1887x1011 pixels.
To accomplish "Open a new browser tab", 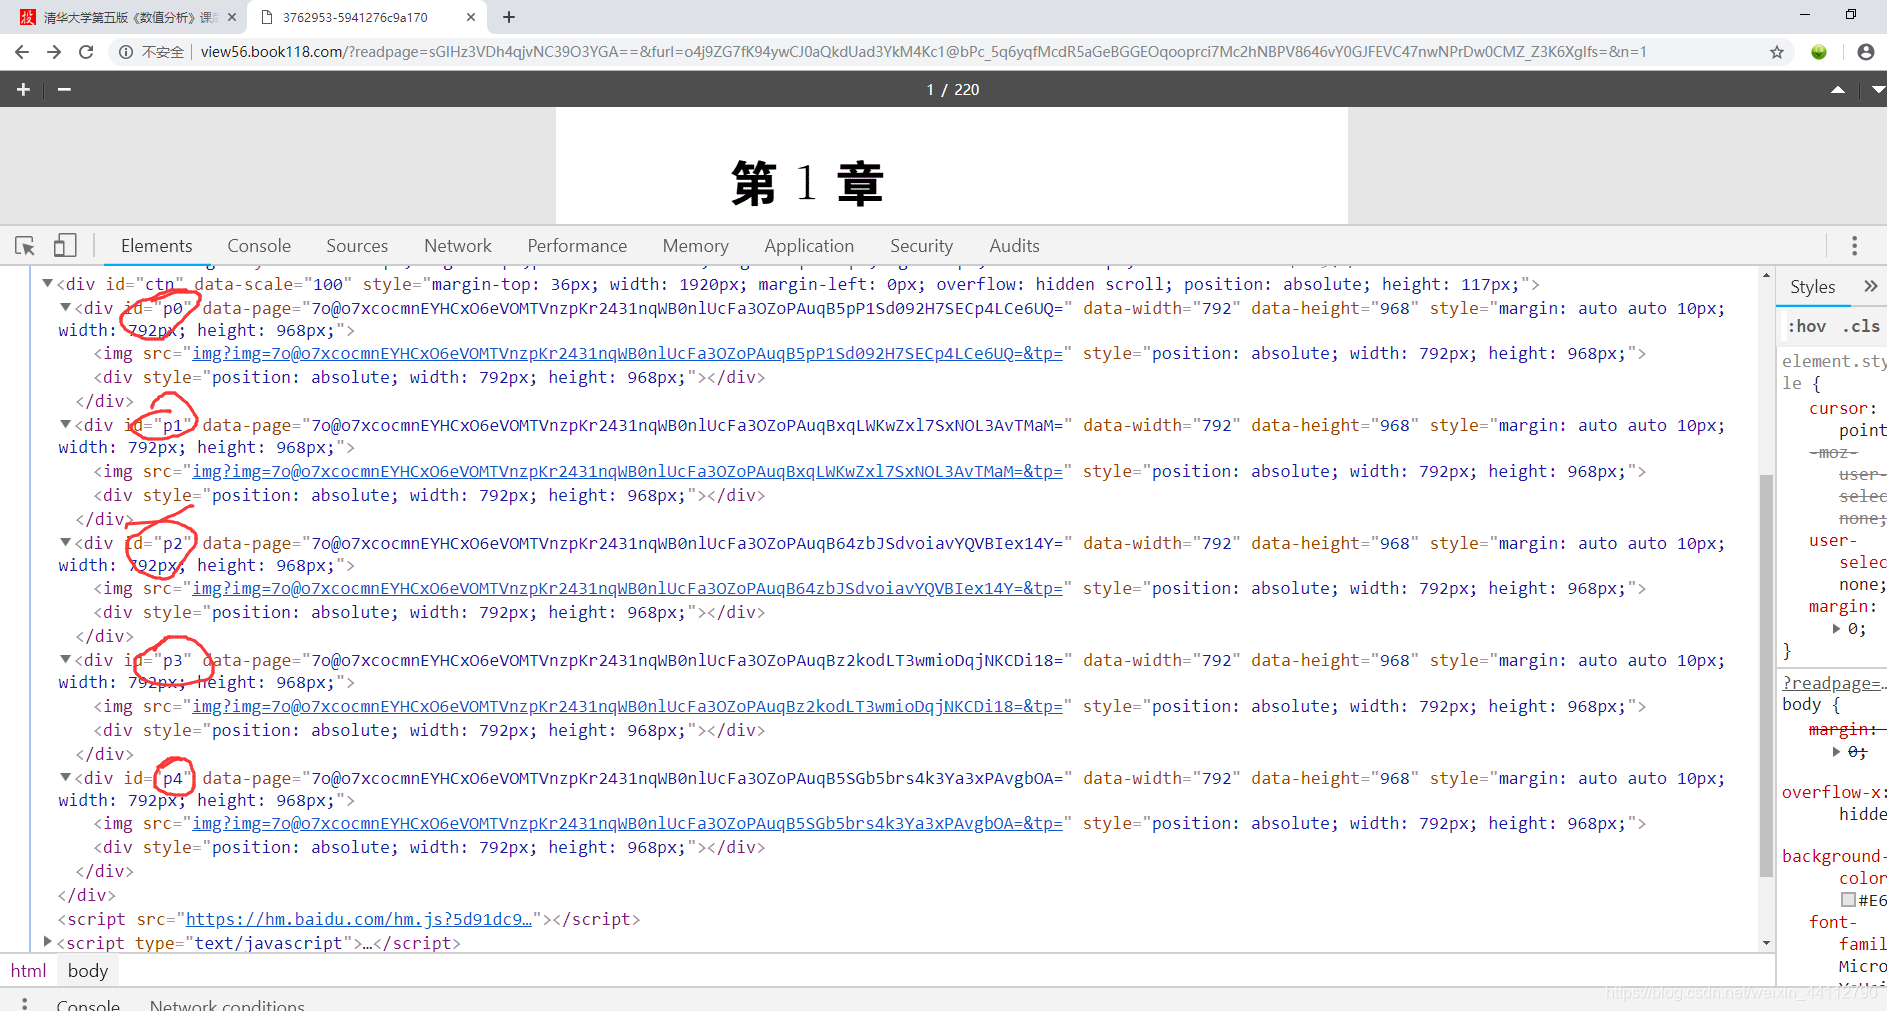I will (x=509, y=17).
